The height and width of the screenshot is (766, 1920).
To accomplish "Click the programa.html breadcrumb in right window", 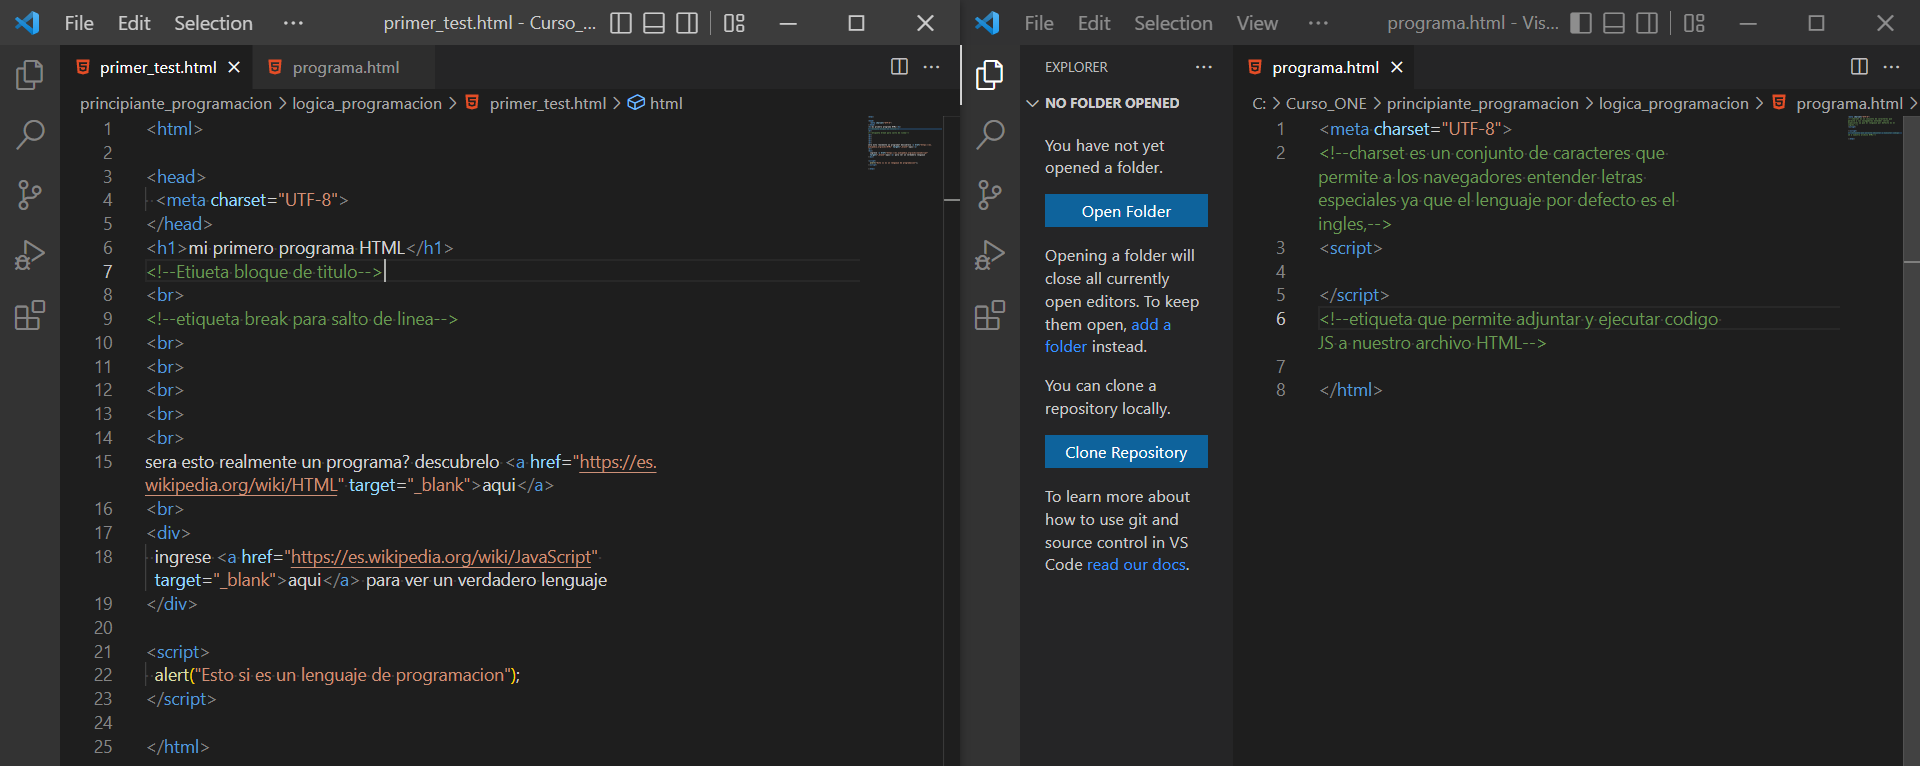I will click(x=1838, y=103).
